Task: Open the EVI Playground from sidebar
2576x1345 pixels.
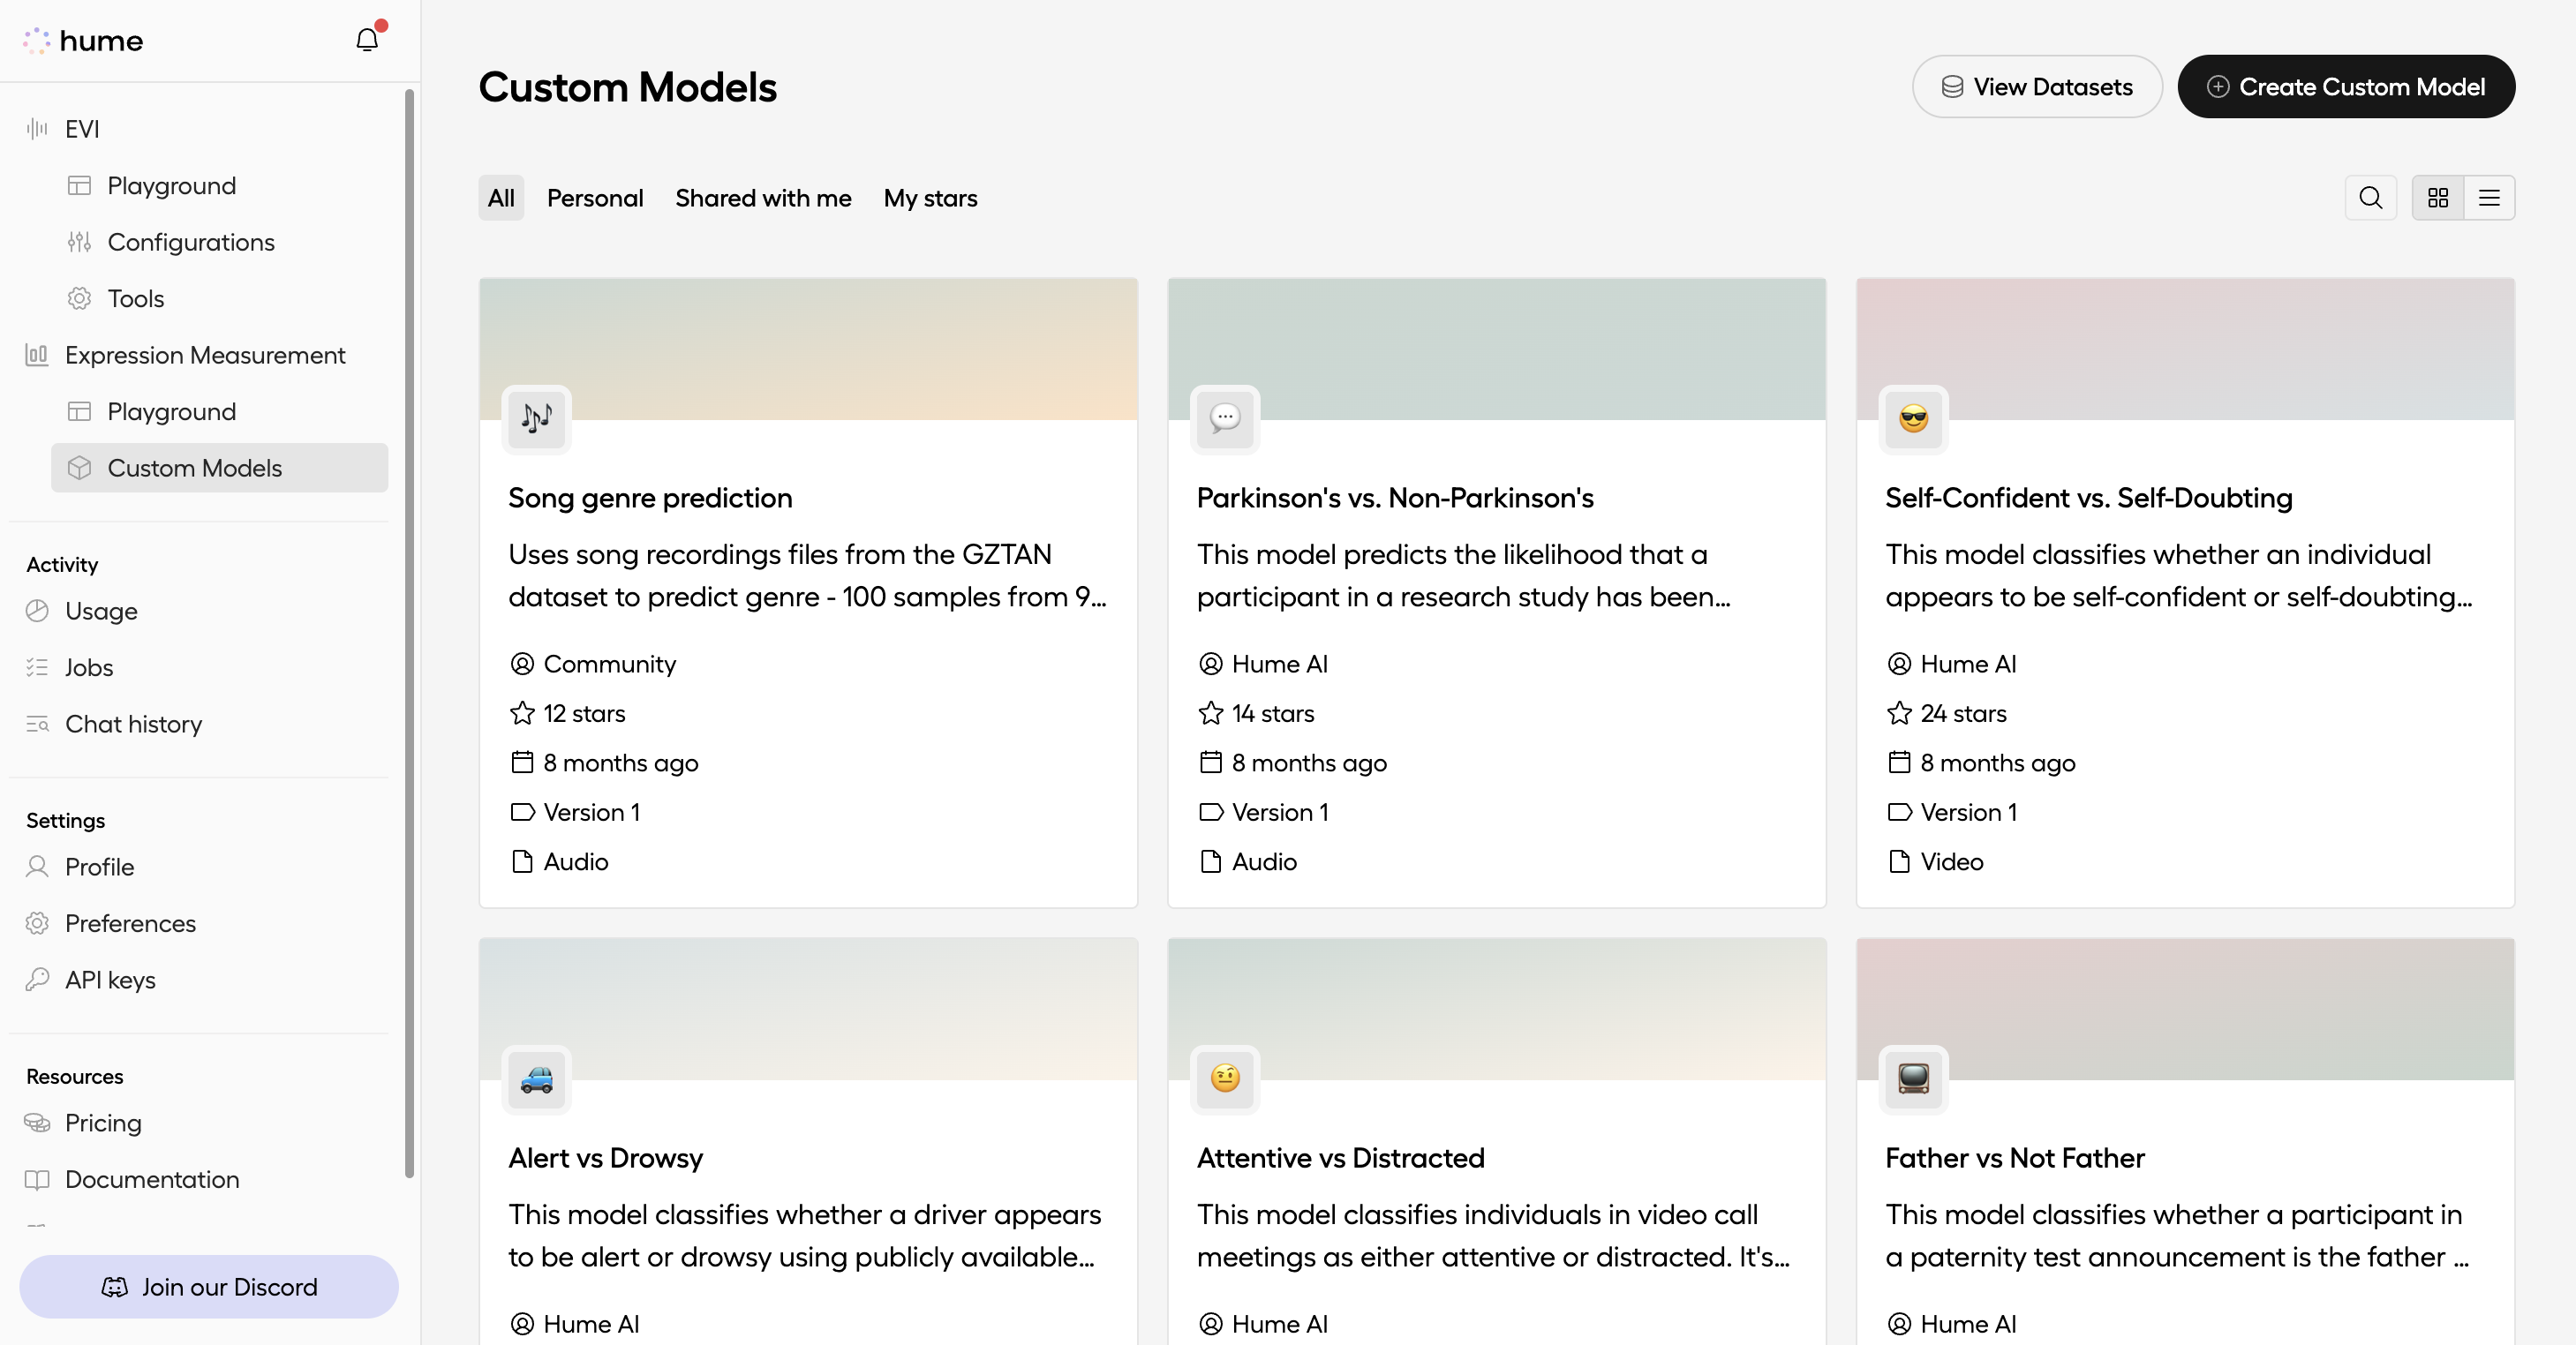Action: coord(171,185)
